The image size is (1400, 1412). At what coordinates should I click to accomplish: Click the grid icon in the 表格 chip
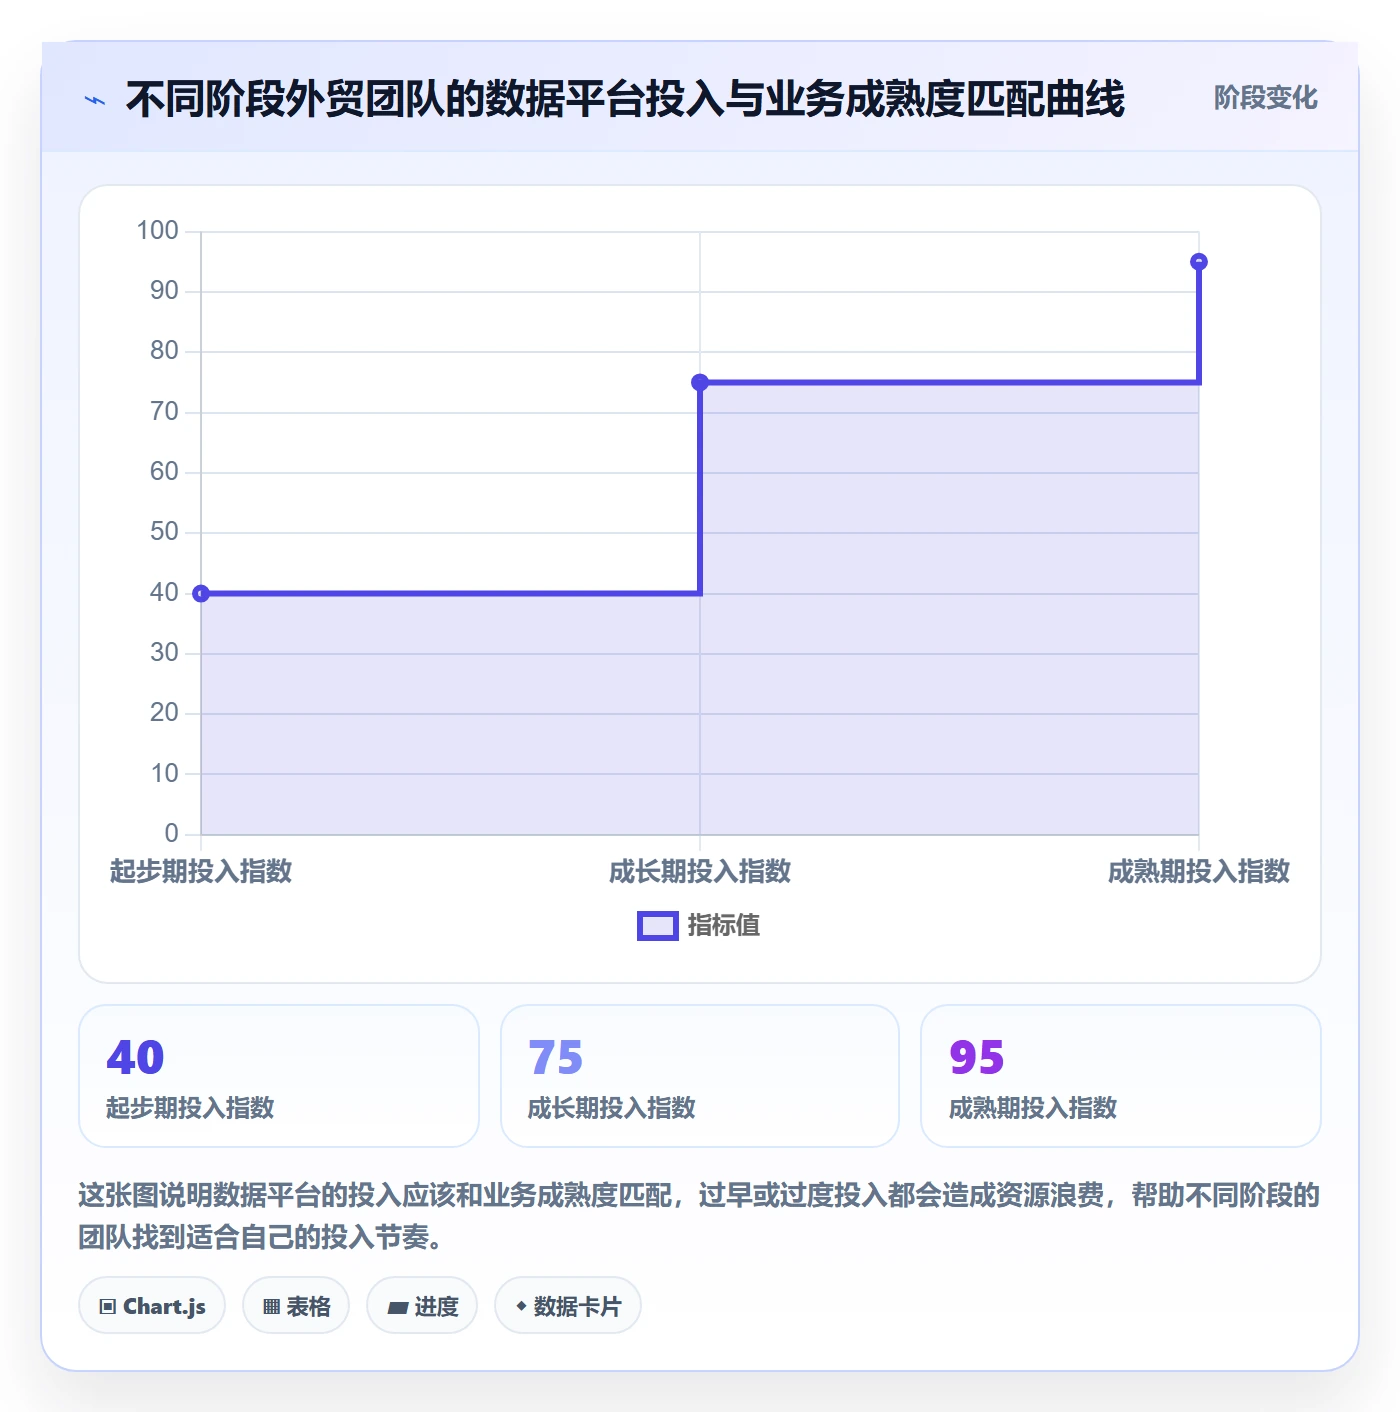click(271, 1307)
